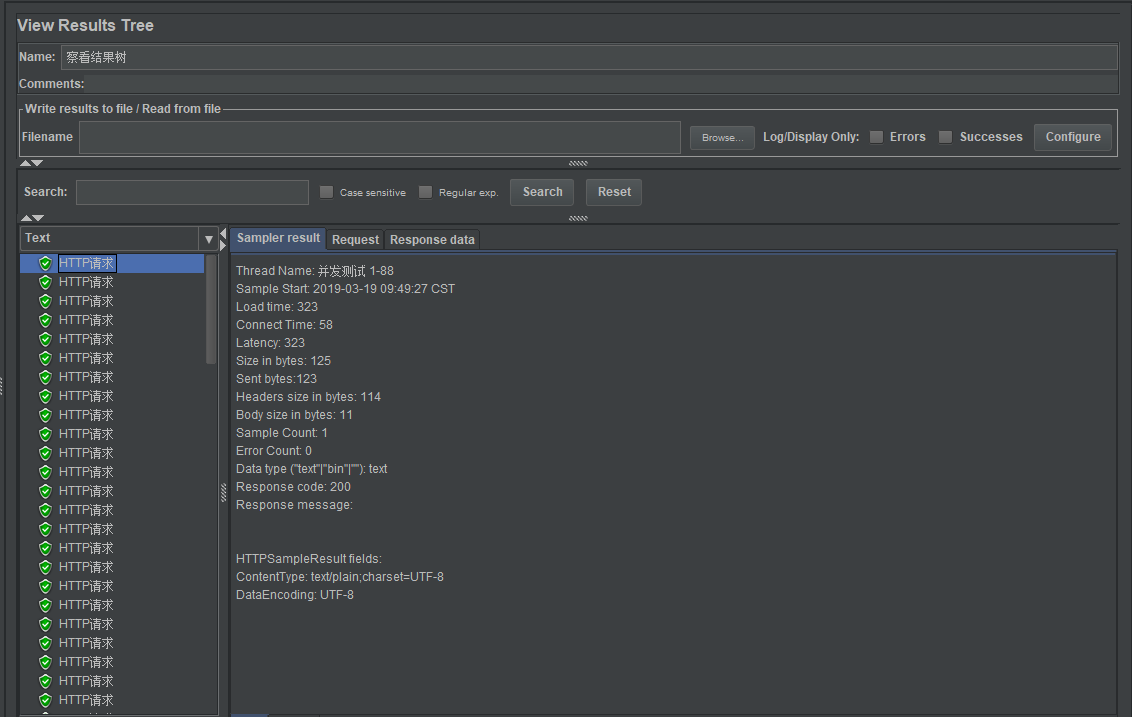Click the Latency: 323 line

pyautogui.click(x=270, y=343)
